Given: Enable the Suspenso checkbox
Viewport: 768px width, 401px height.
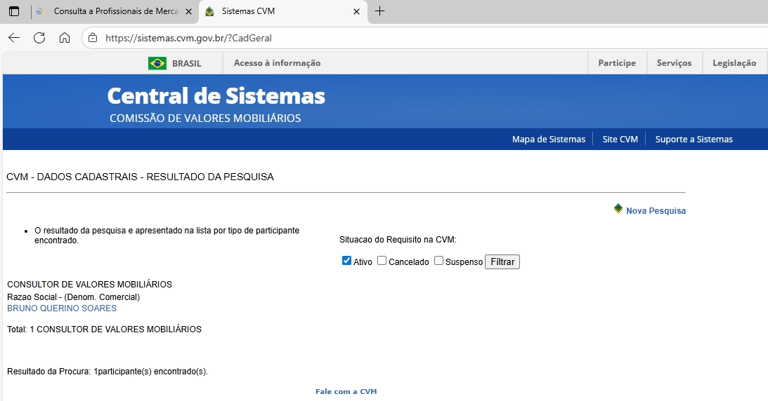Looking at the screenshot, I should [438, 260].
